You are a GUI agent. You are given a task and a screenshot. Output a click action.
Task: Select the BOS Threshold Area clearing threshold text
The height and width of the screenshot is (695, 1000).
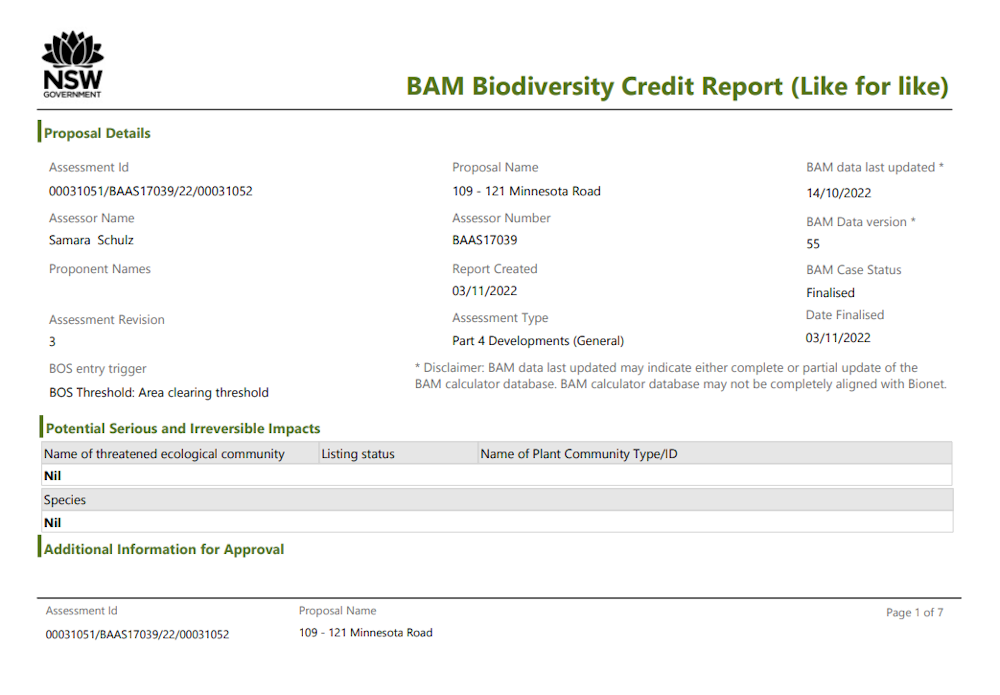(x=158, y=392)
